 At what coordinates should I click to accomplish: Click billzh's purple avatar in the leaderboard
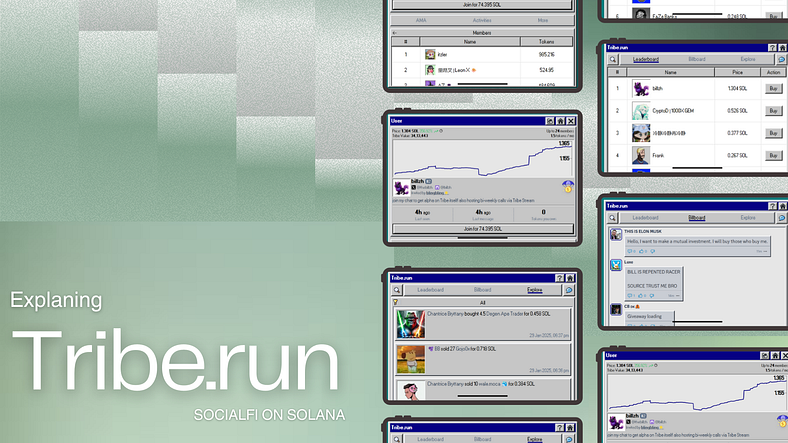click(641, 88)
